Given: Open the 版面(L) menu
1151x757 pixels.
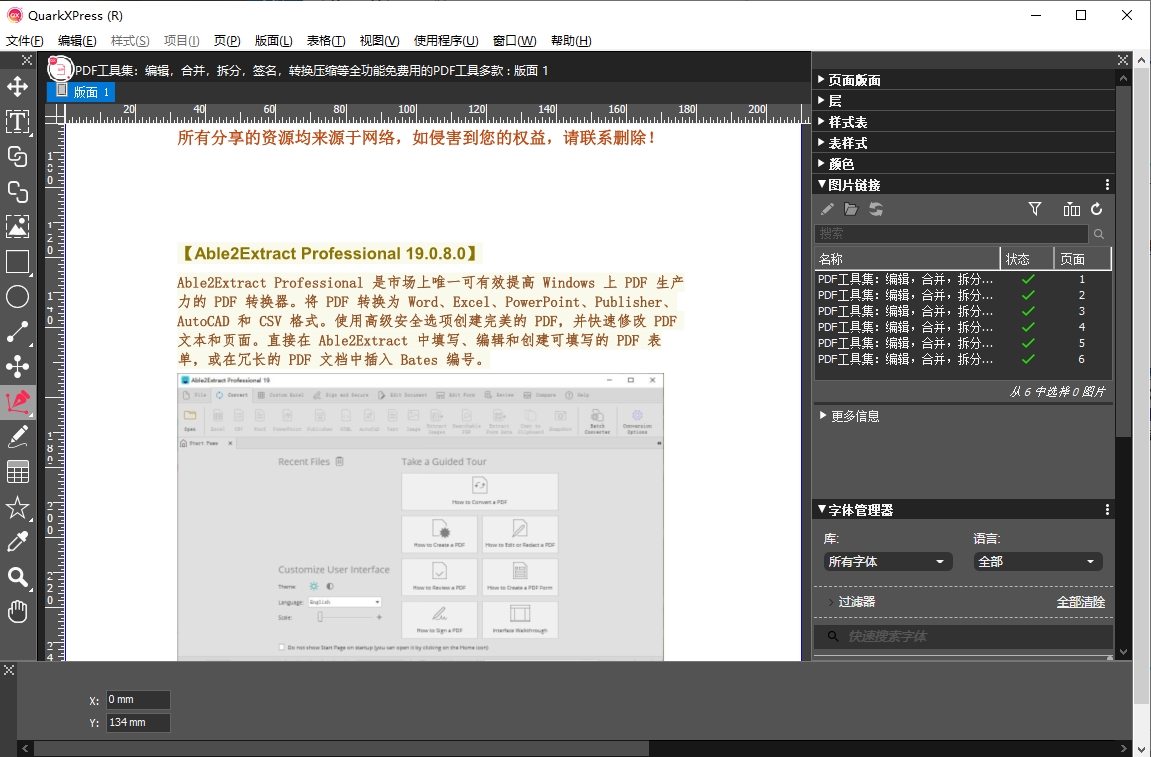Looking at the screenshot, I should pyautogui.click(x=274, y=40).
